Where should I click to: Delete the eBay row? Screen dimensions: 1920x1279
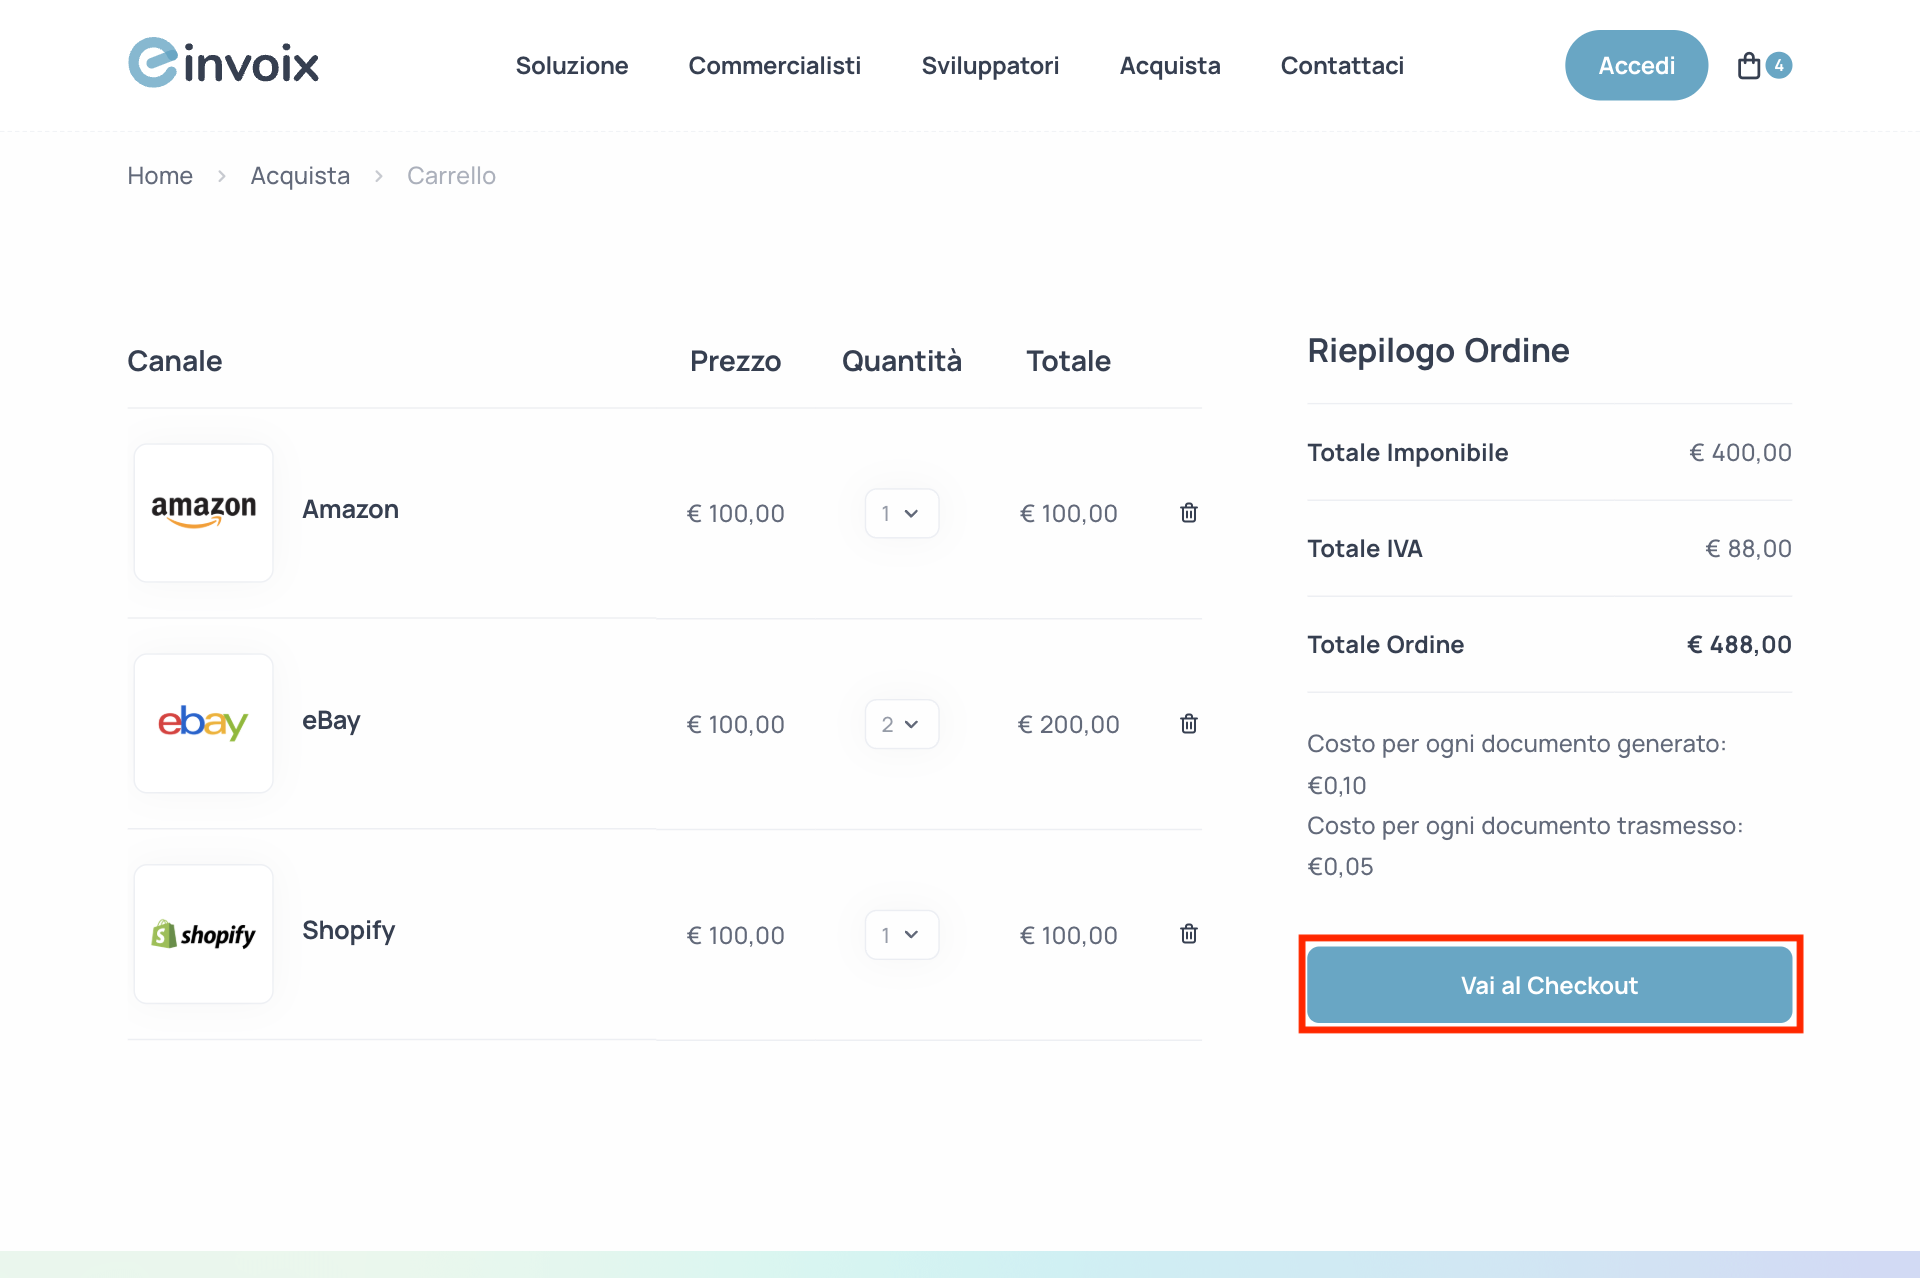(x=1188, y=723)
